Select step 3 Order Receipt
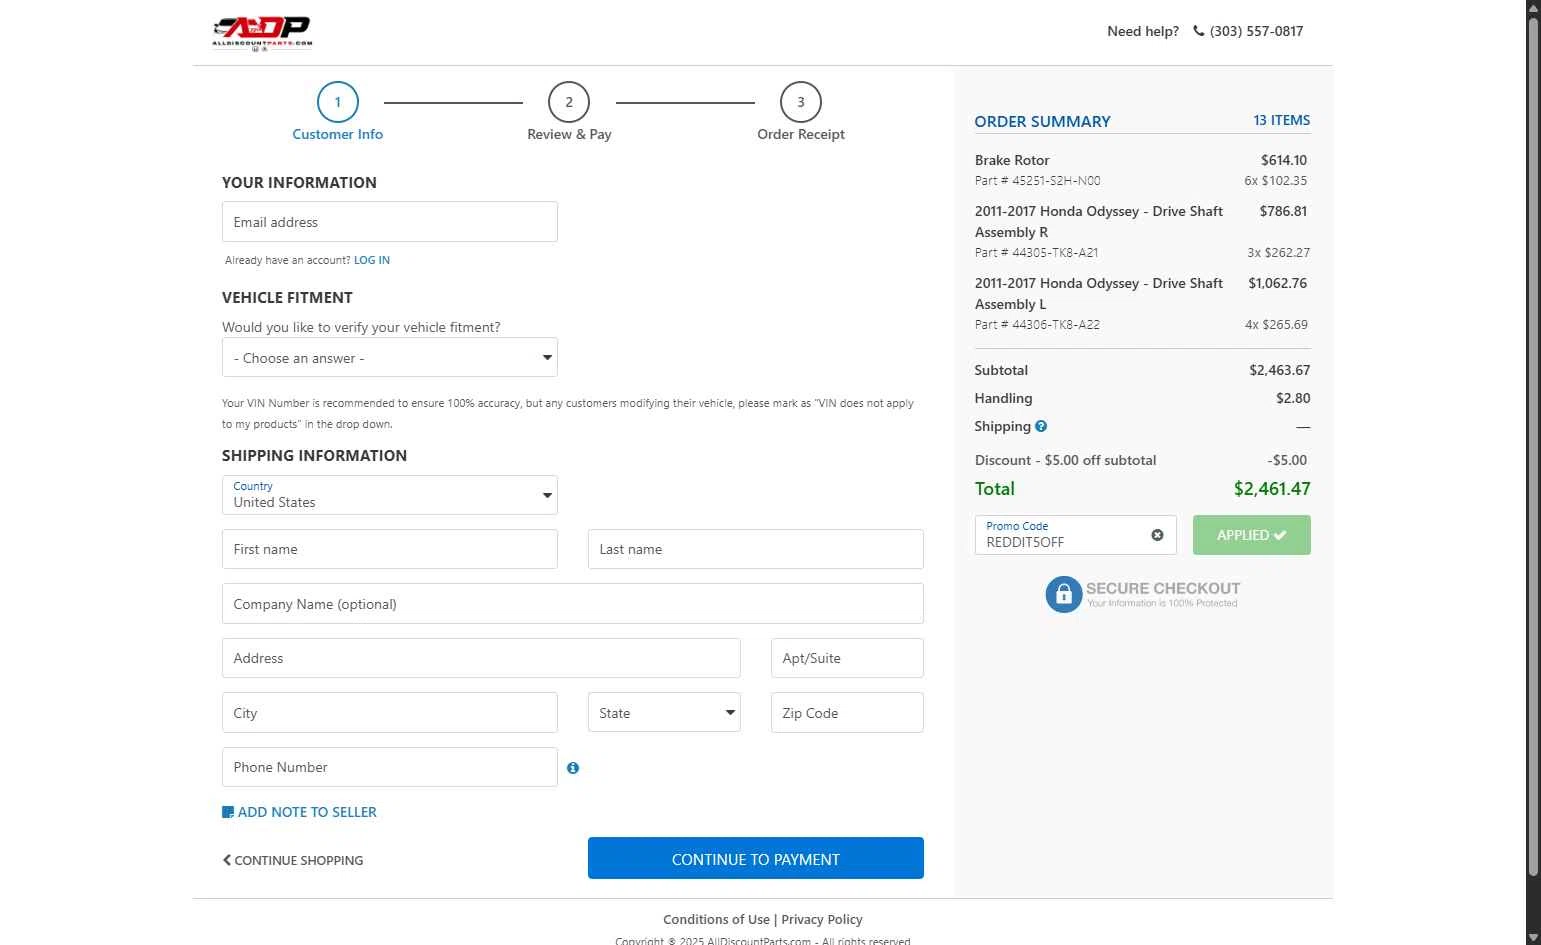The height and width of the screenshot is (945, 1541). [x=801, y=112]
